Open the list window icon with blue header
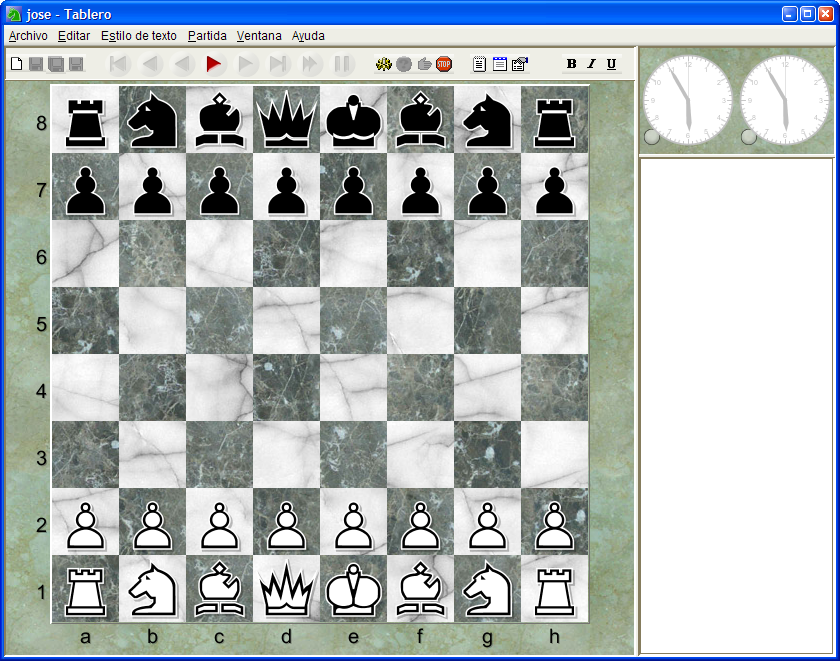The image size is (840, 661). 500,64
